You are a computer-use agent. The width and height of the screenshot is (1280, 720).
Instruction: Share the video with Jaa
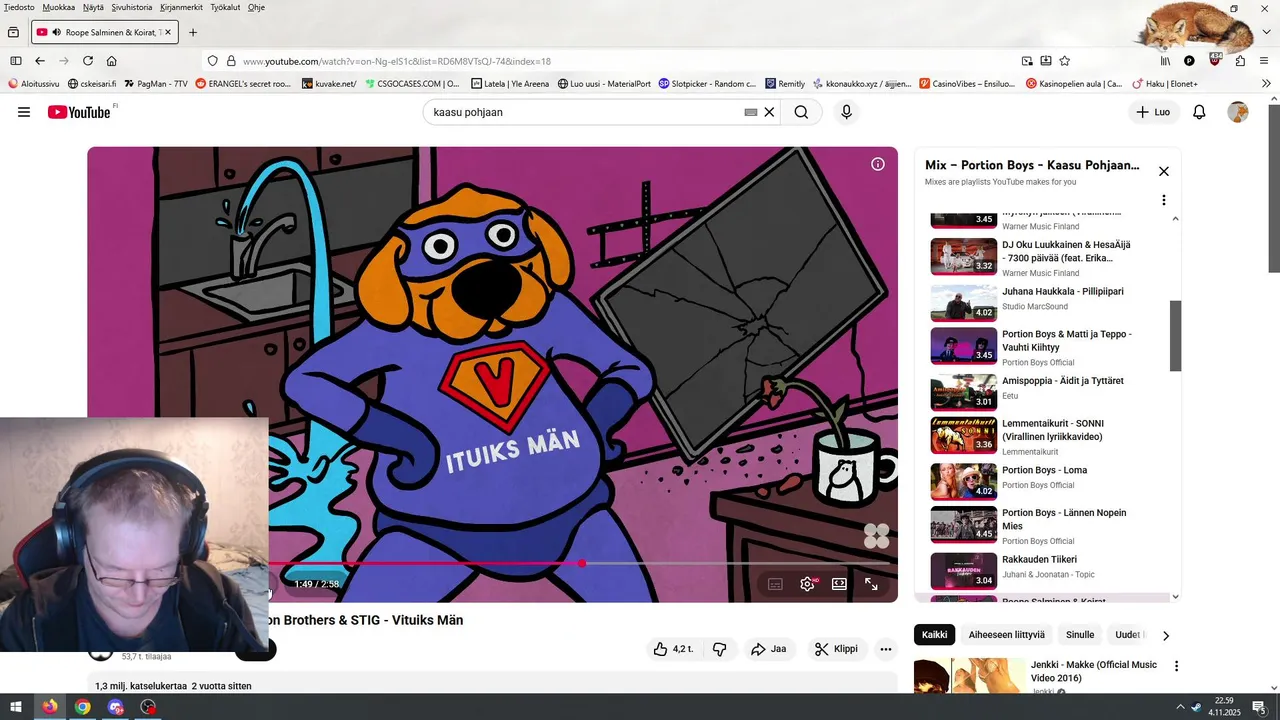point(768,649)
